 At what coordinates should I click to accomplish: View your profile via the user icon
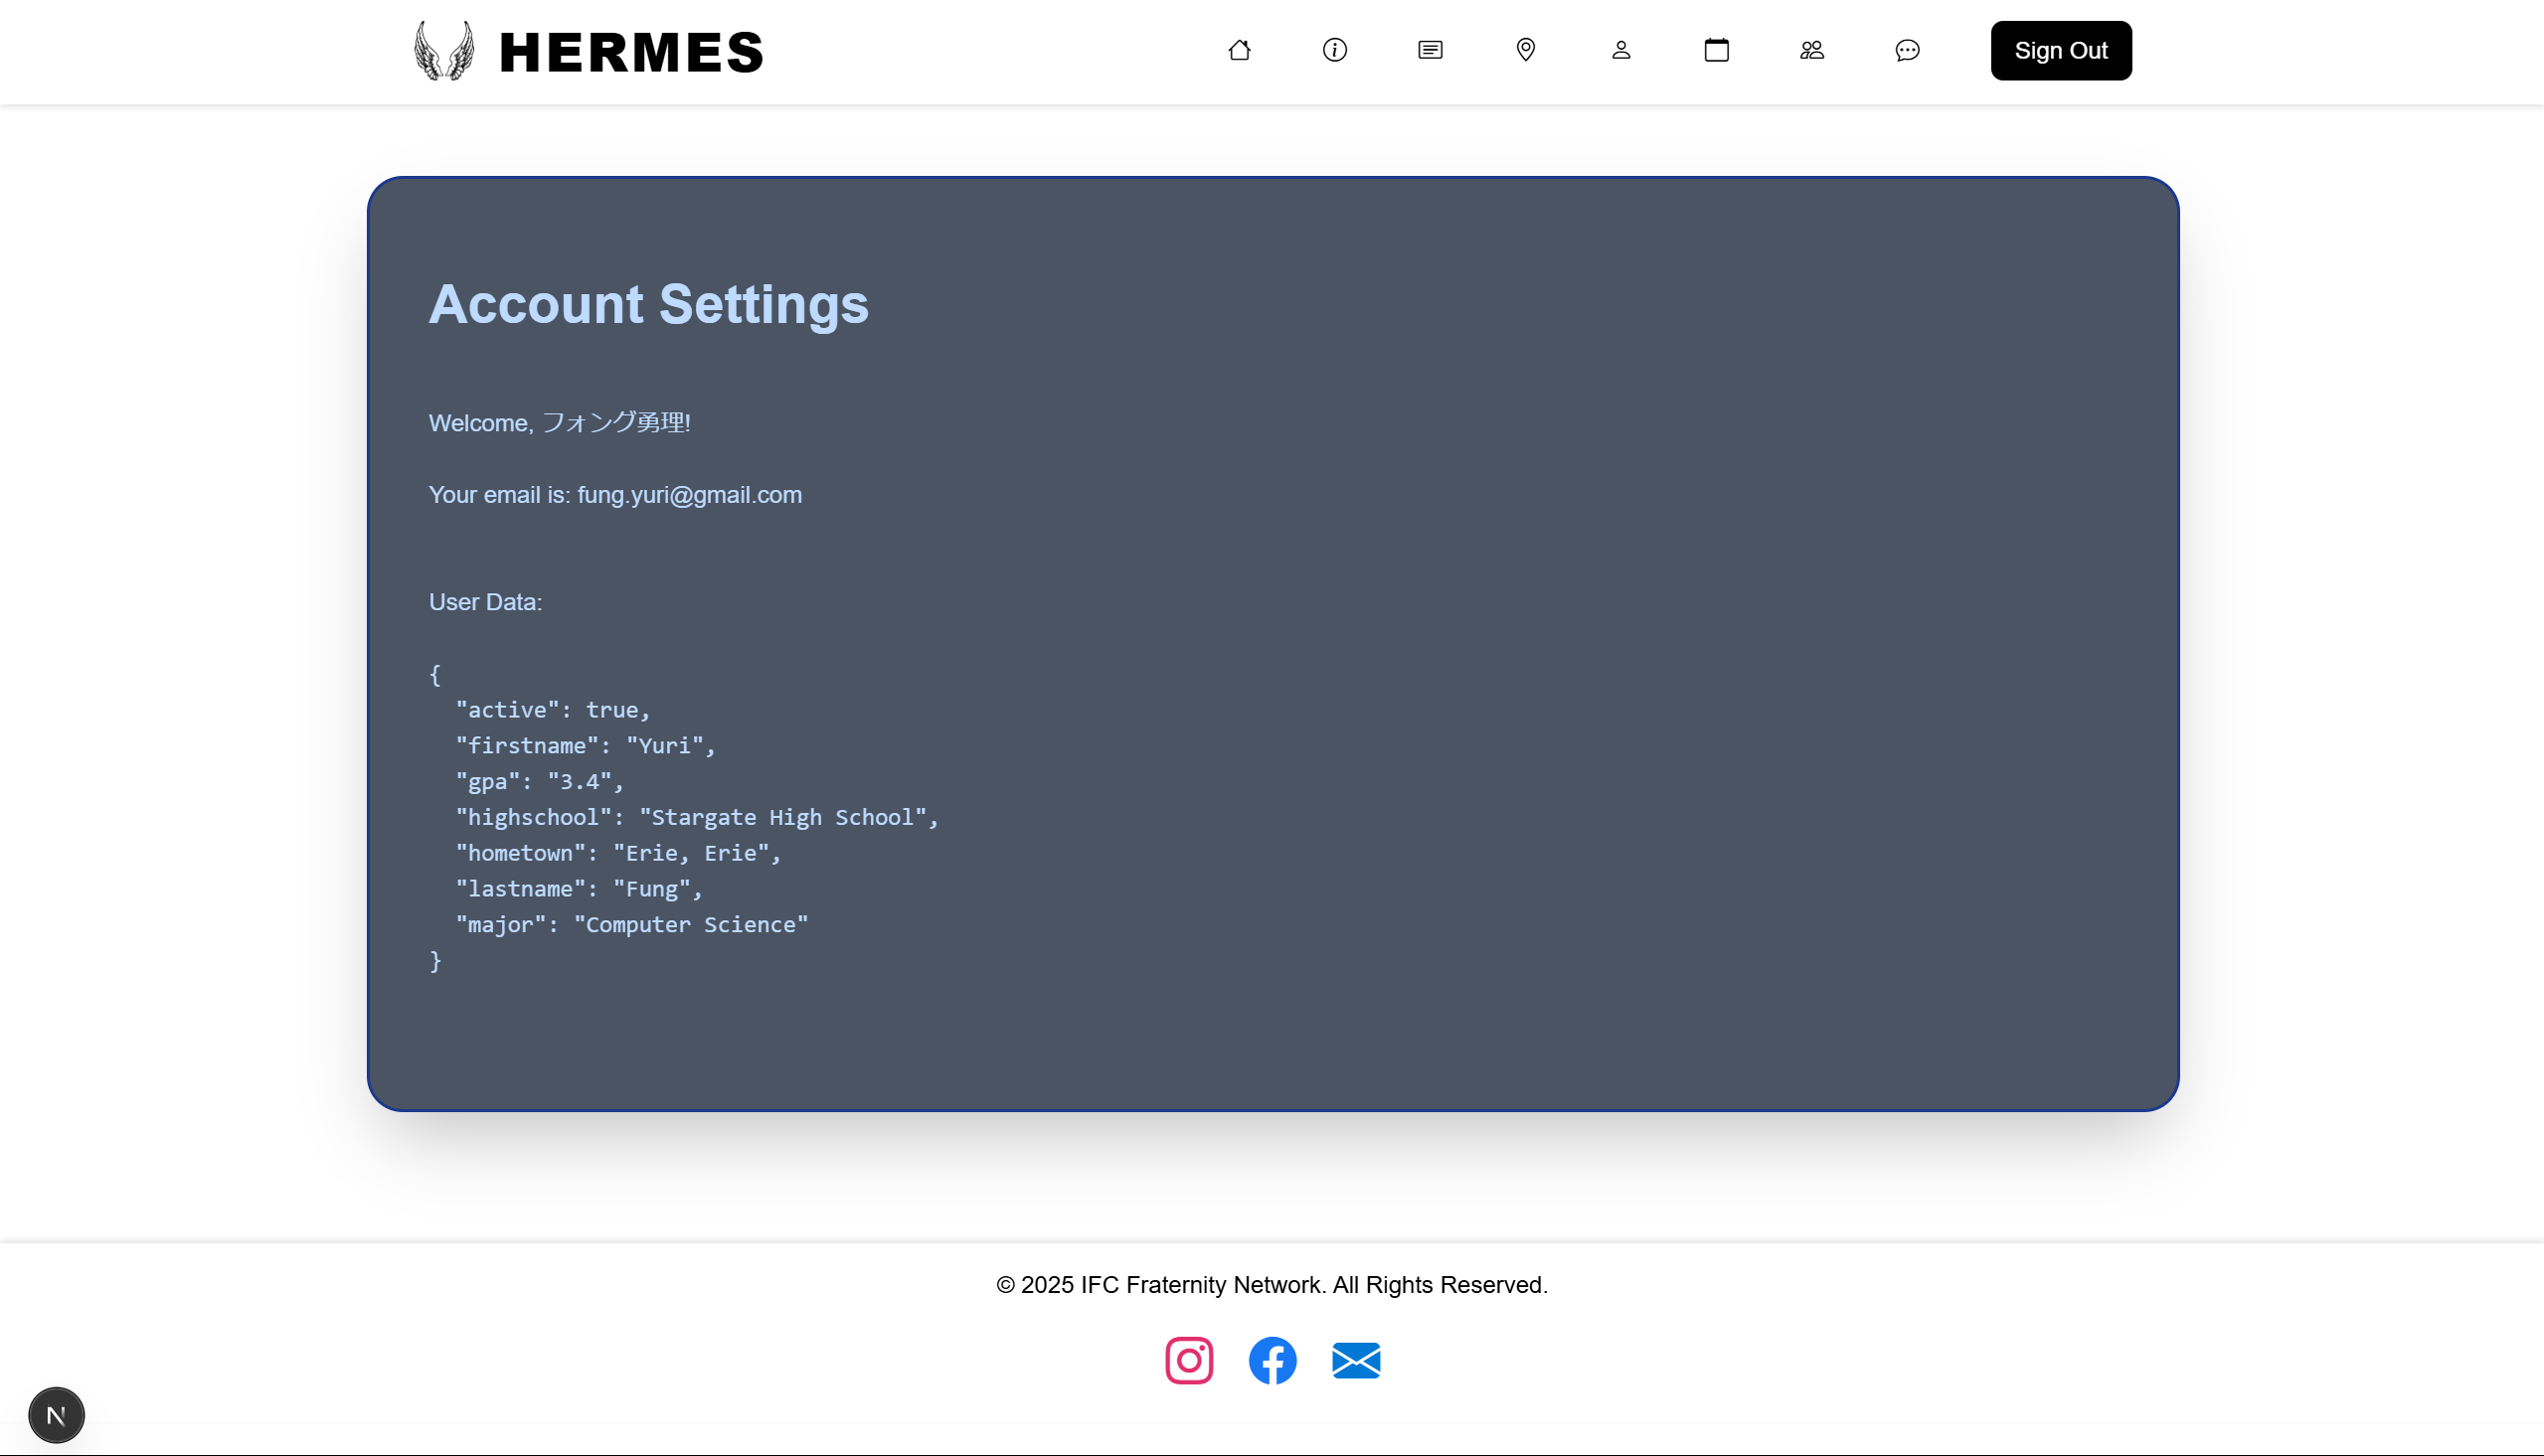point(1621,50)
